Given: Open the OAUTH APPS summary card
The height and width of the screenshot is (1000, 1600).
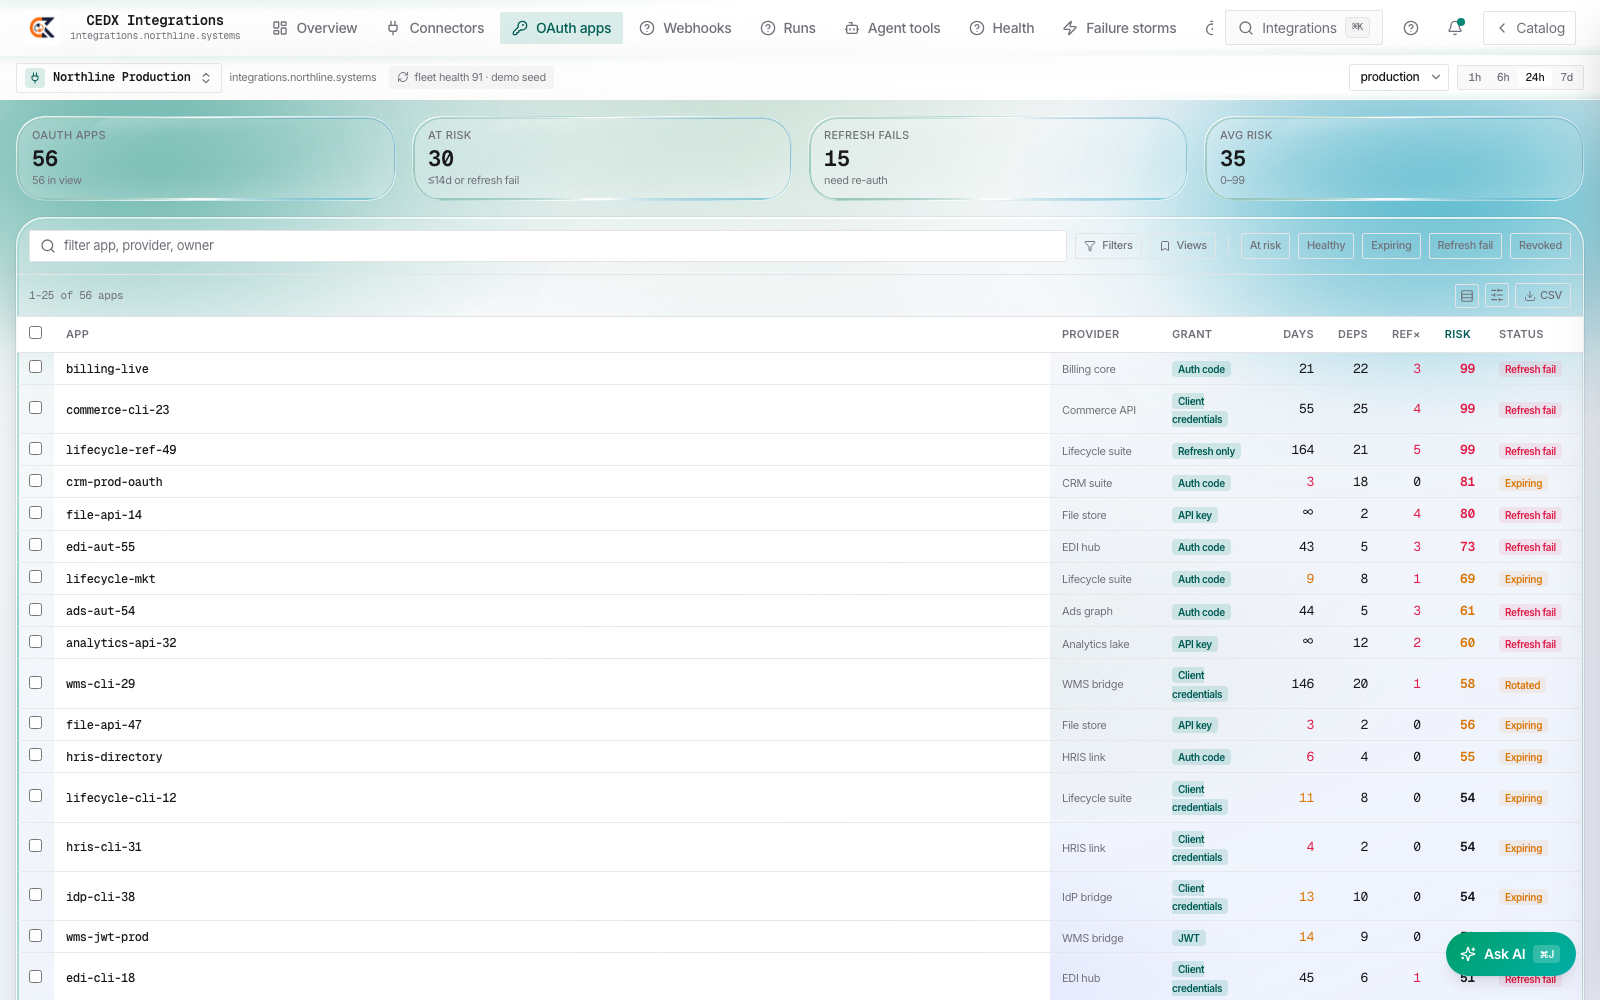Looking at the screenshot, I should coord(206,158).
